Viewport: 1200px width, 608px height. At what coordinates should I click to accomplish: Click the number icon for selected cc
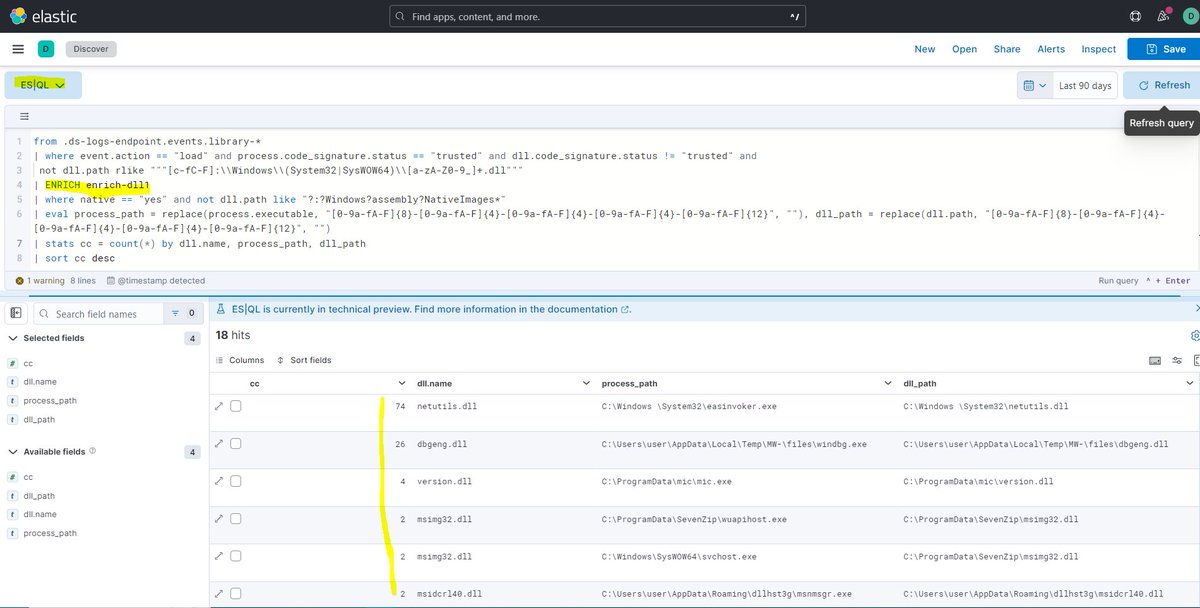[11, 363]
